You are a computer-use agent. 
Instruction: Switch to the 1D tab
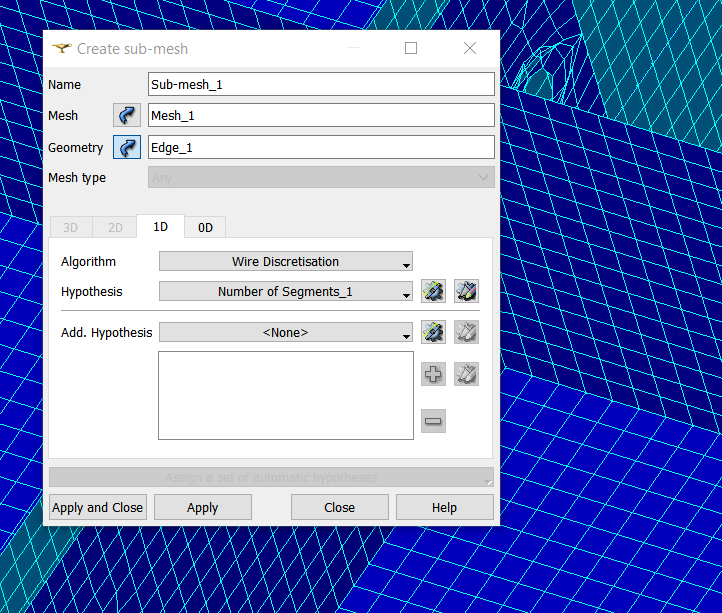[x=160, y=227]
